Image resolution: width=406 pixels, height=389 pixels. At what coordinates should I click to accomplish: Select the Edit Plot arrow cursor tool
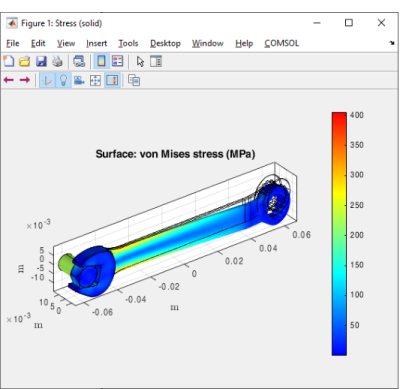pyautogui.click(x=140, y=61)
